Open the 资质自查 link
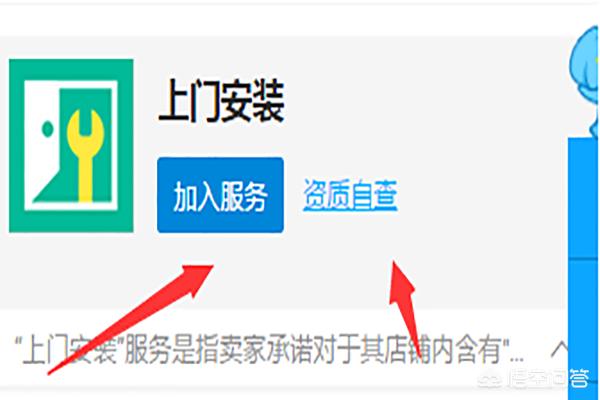The width and height of the screenshot is (600, 400). (x=351, y=195)
